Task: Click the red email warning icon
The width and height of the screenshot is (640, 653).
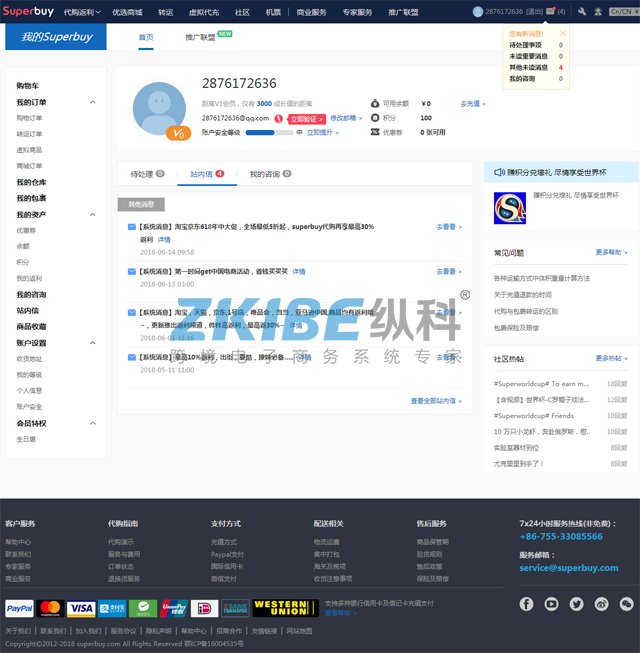Action: pyautogui.click(x=279, y=119)
